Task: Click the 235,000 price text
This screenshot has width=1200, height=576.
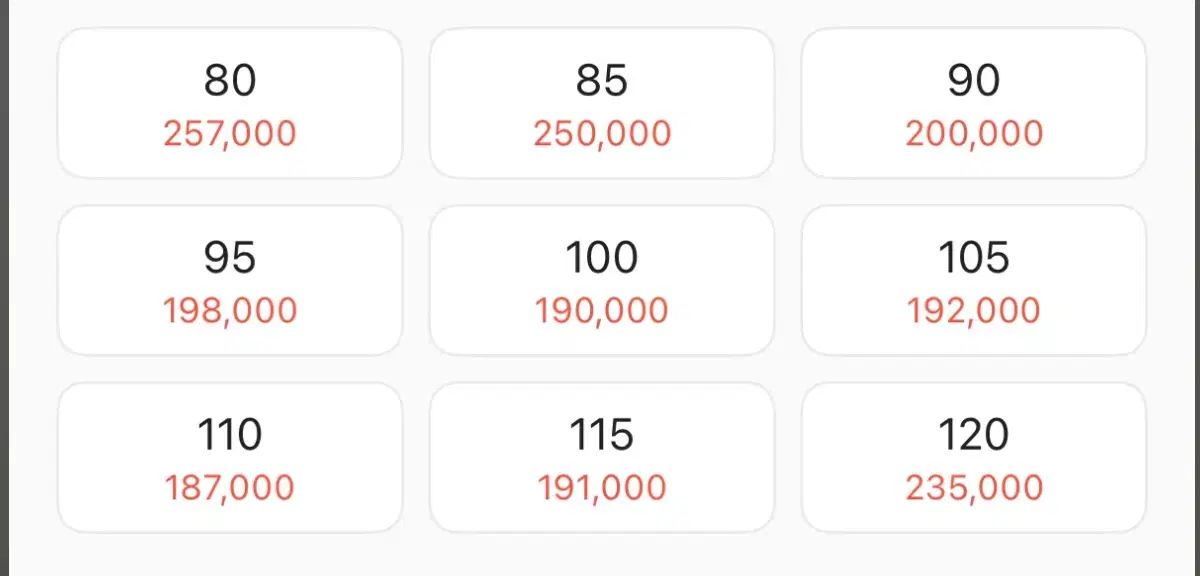Action: [974, 488]
